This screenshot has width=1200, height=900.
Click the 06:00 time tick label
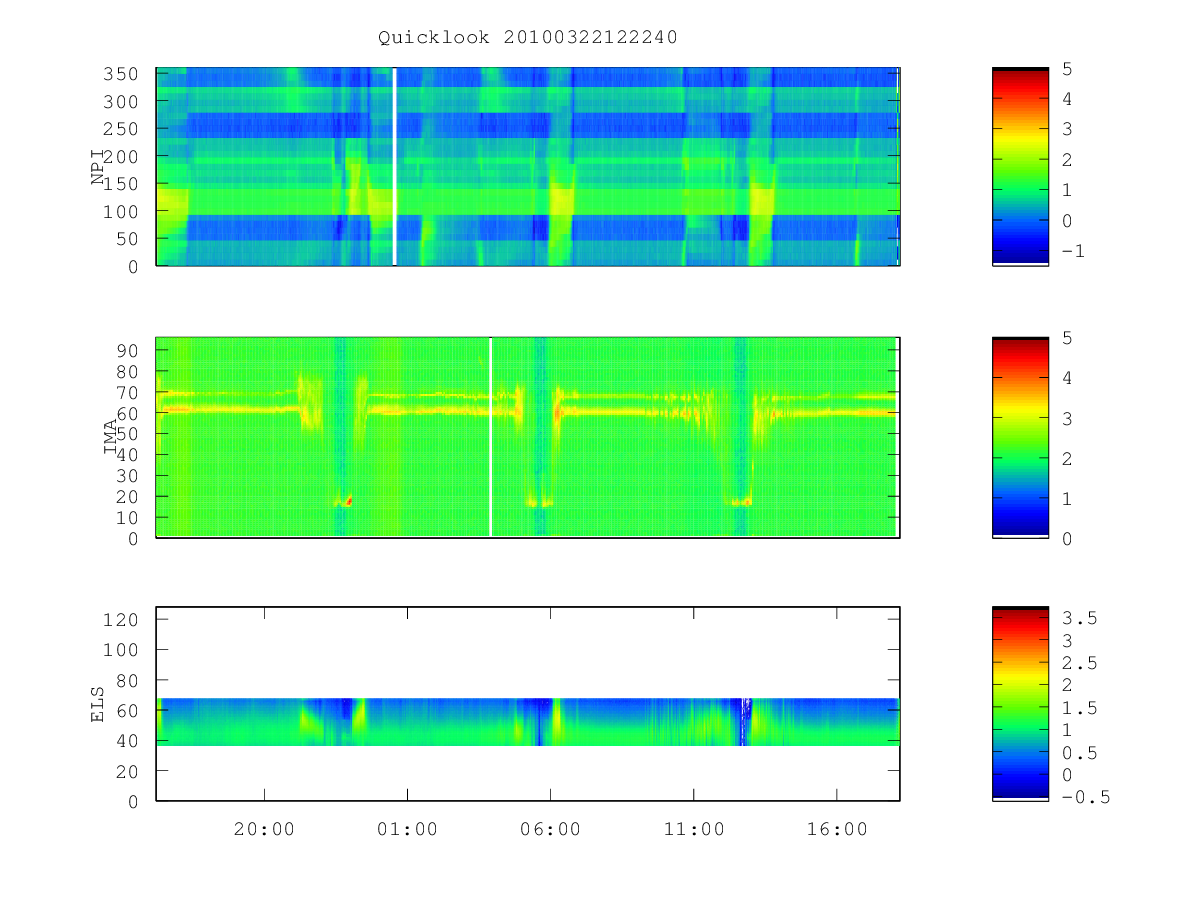[x=550, y=829]
